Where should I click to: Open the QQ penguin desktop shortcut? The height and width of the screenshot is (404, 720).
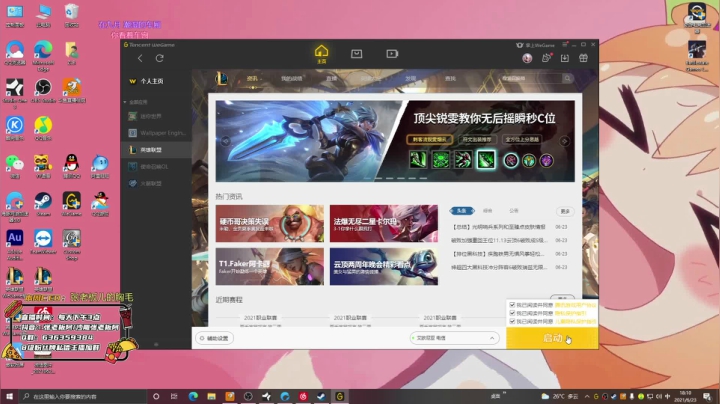coord(72,166)
